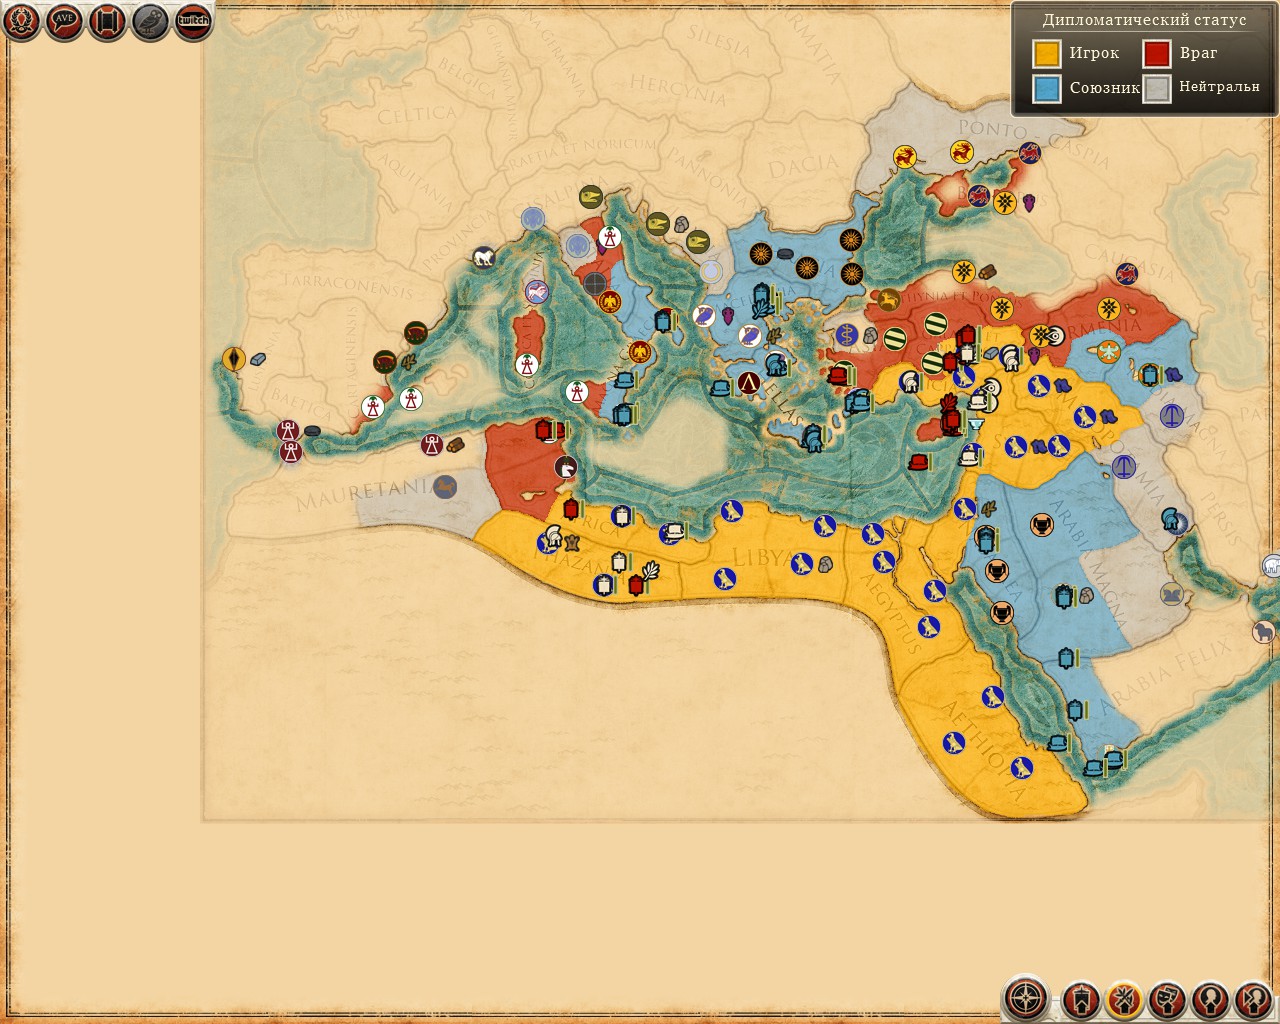Open the AVE chat bubble
The height and width of the screenshot is (1024, 1280).
64,21
